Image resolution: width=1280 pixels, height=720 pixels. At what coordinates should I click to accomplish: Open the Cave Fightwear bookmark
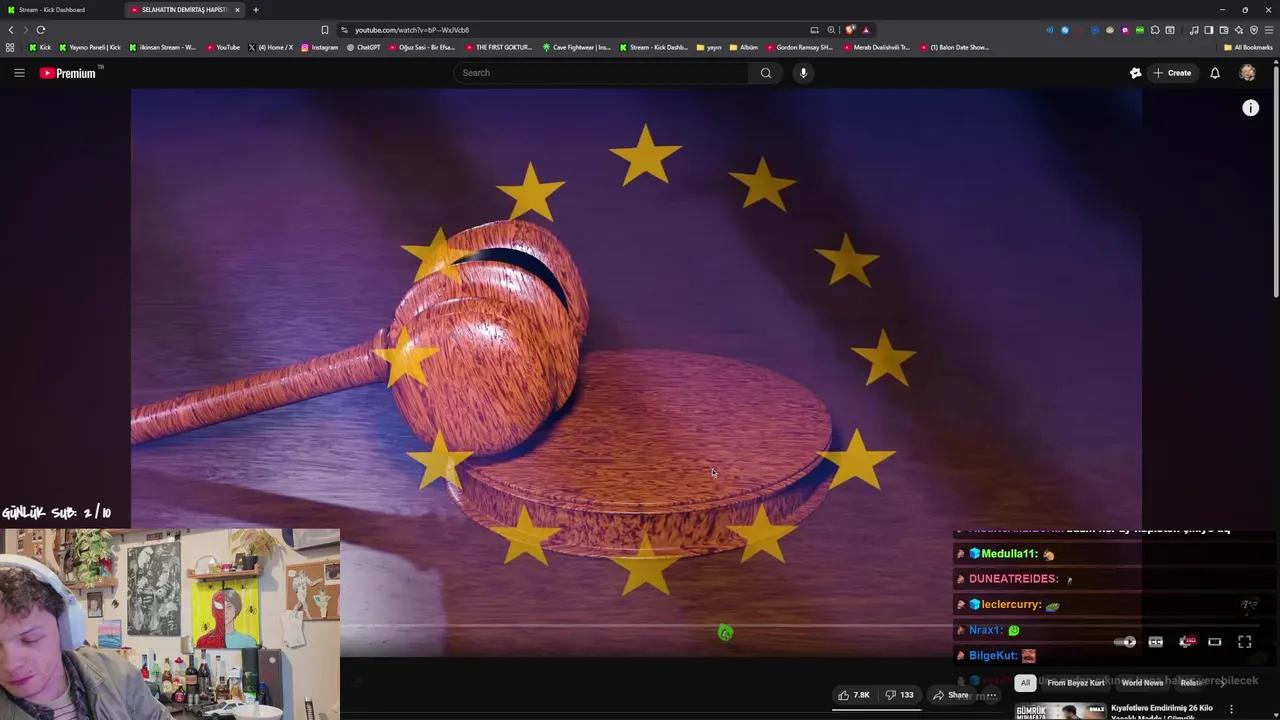click(576, 47)
